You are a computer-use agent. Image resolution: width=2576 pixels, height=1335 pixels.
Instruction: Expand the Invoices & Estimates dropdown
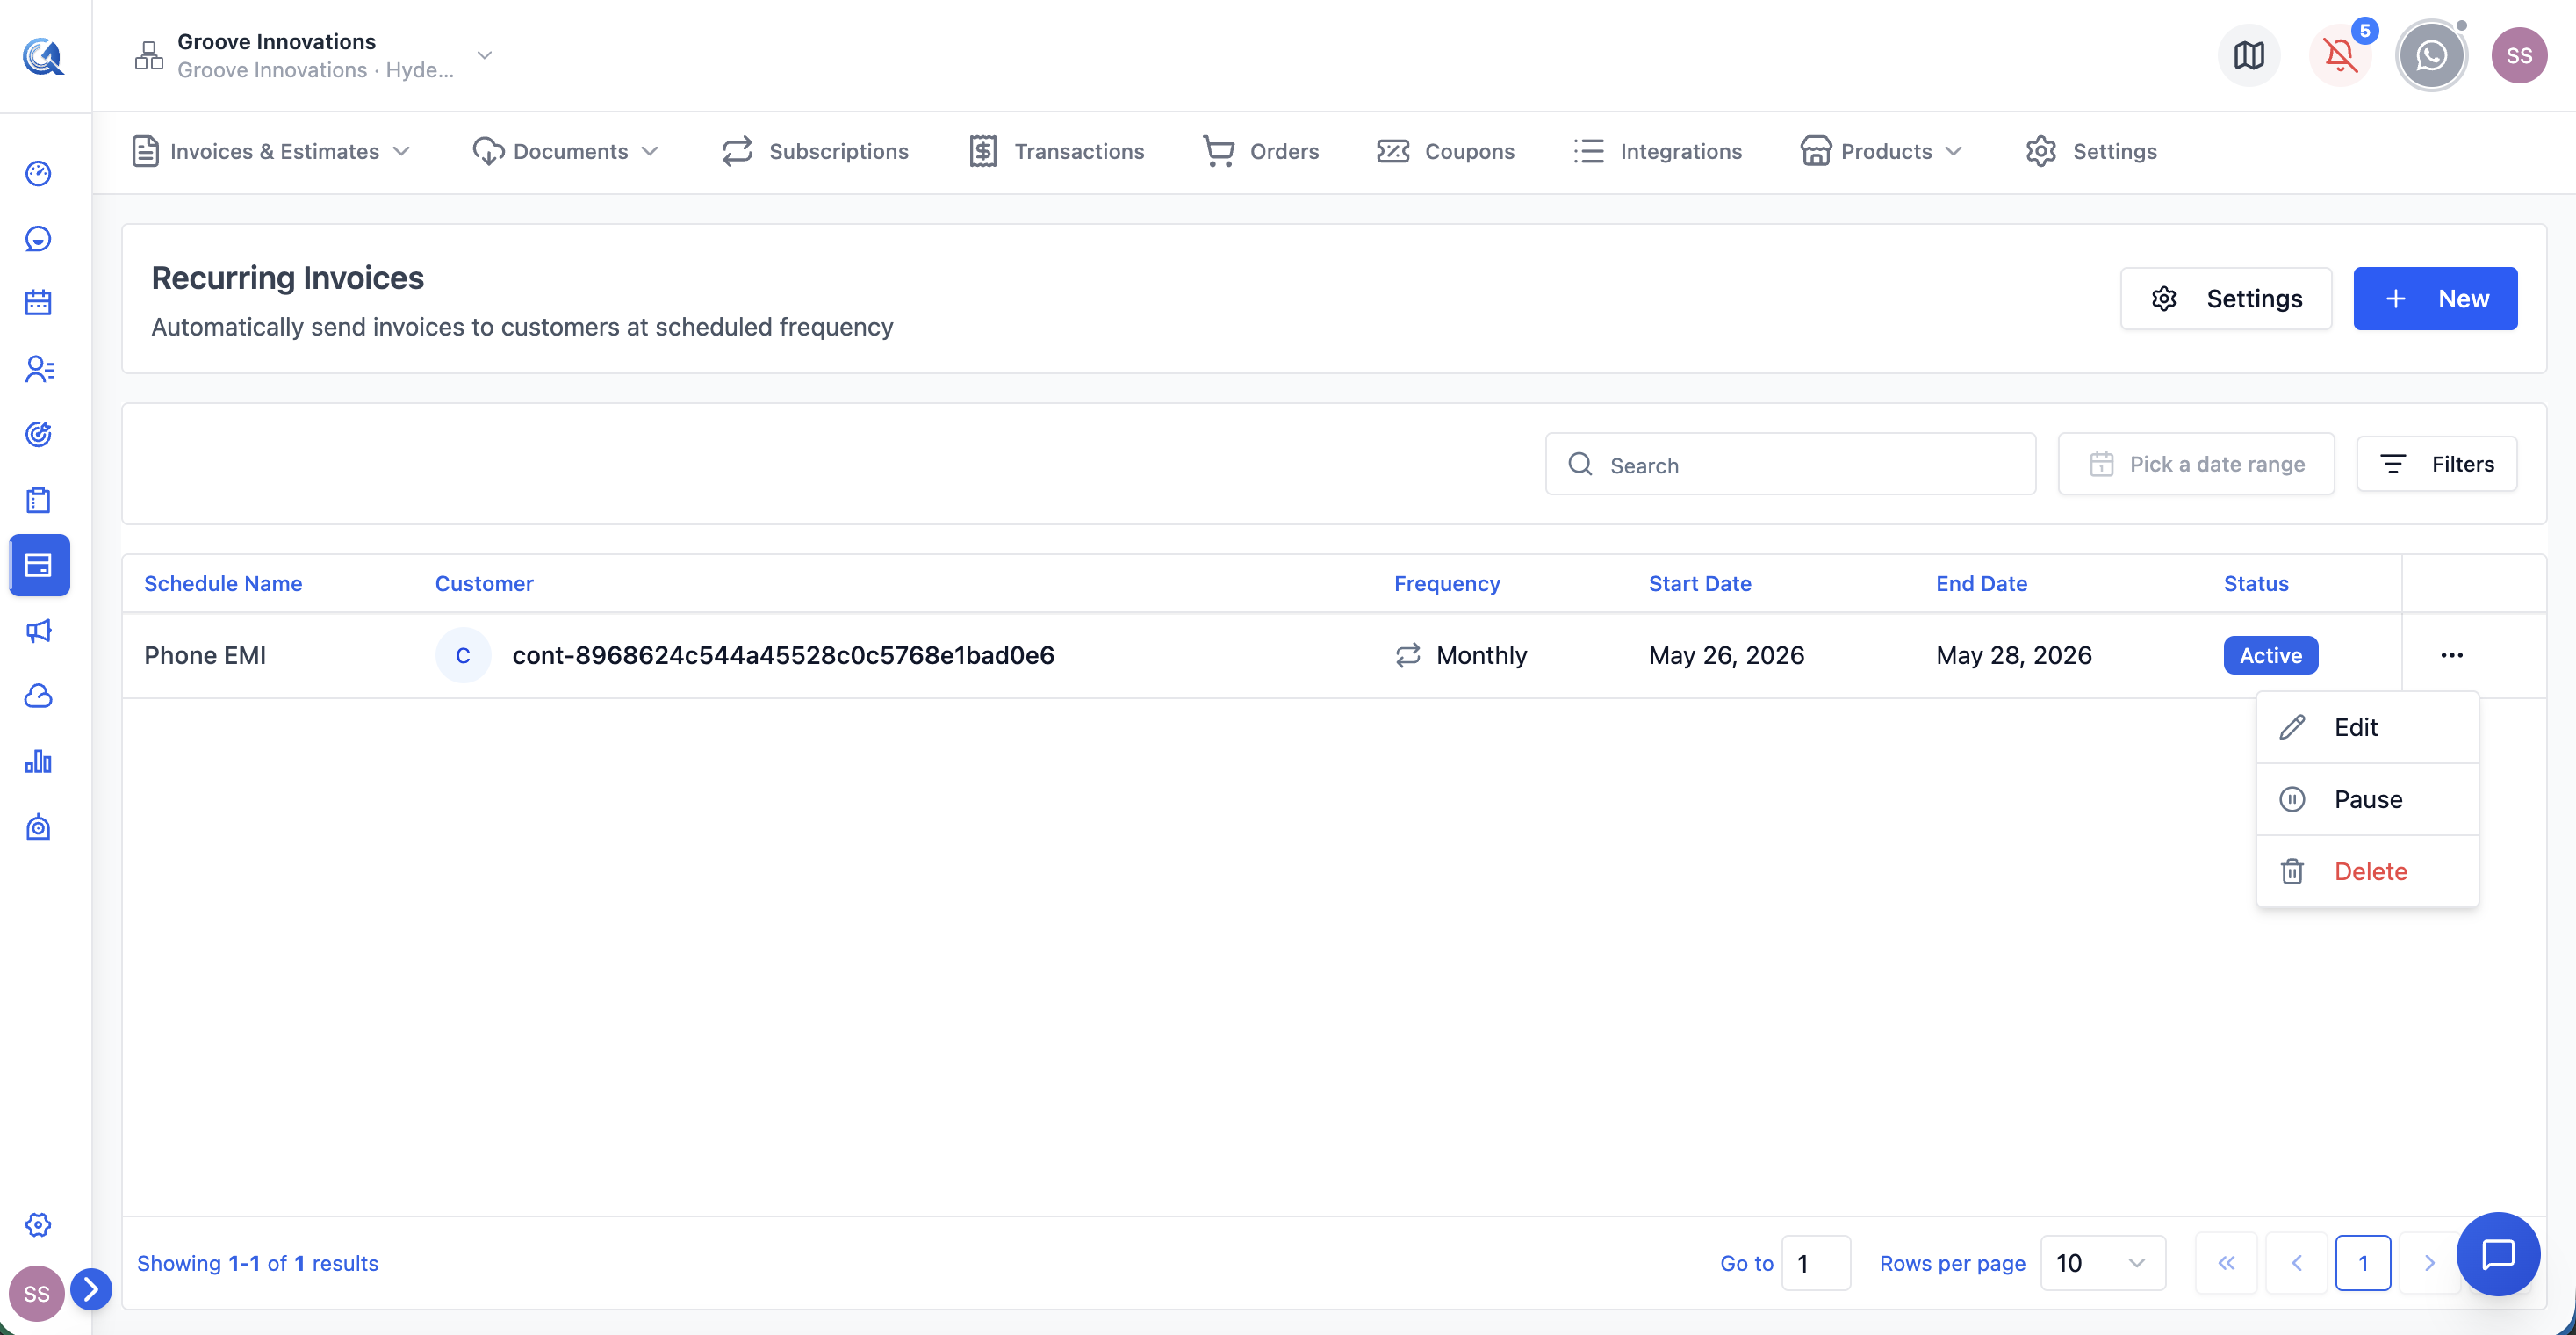click(x=271, y=151)
